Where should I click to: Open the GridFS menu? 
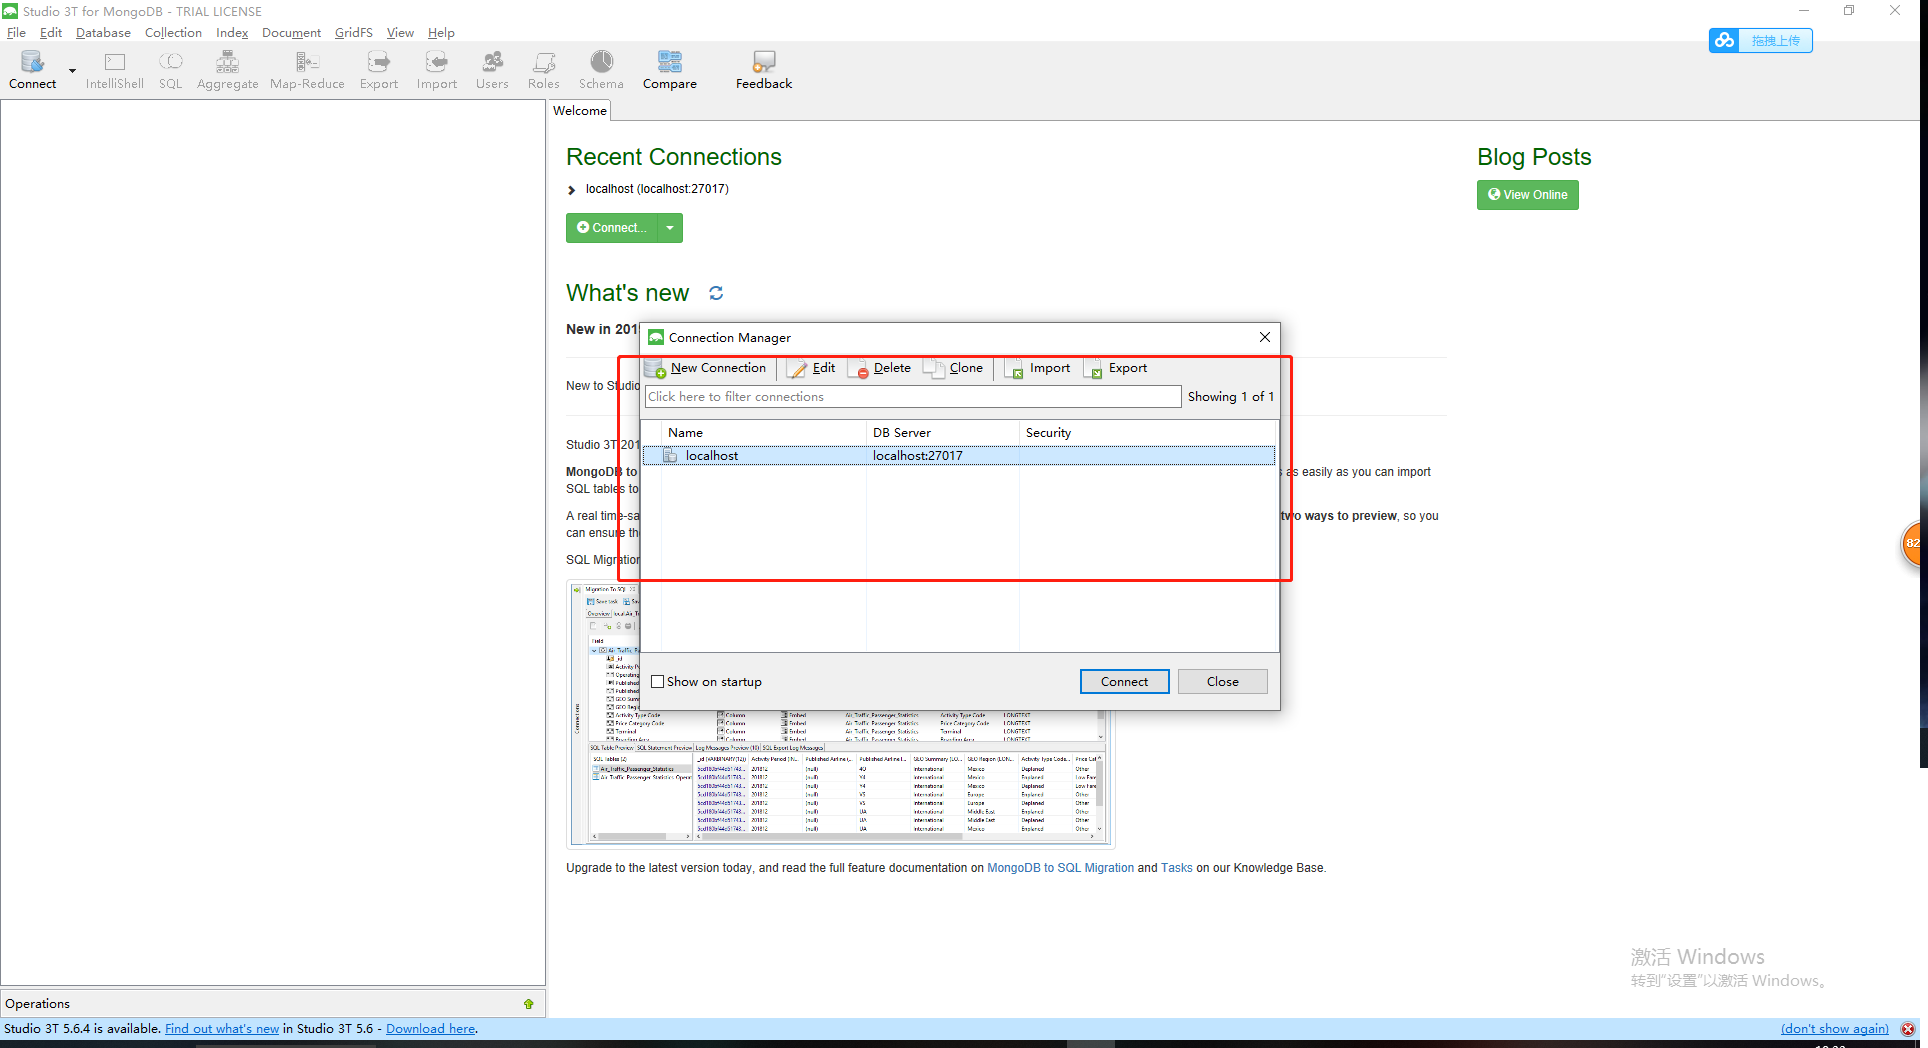click(x=354, y=32)
